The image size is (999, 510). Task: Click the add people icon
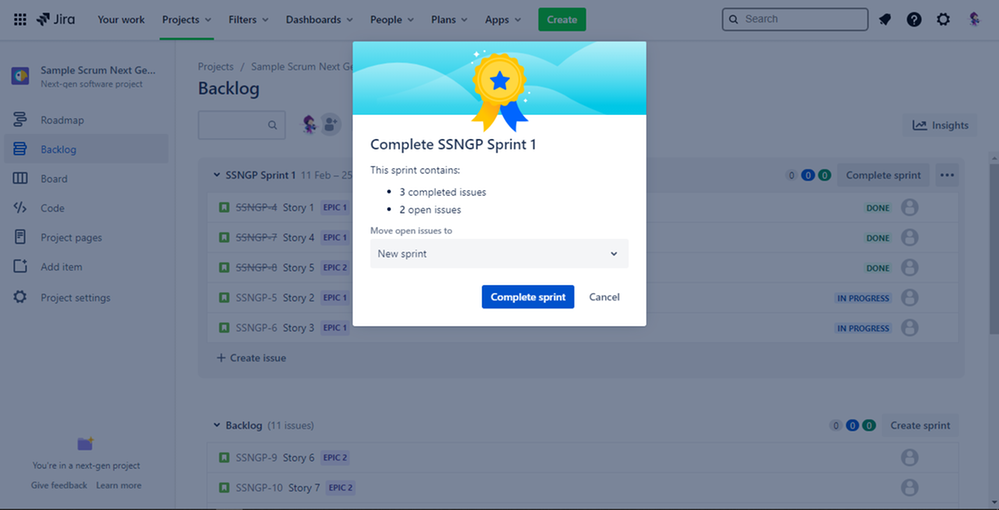point(330,124)
